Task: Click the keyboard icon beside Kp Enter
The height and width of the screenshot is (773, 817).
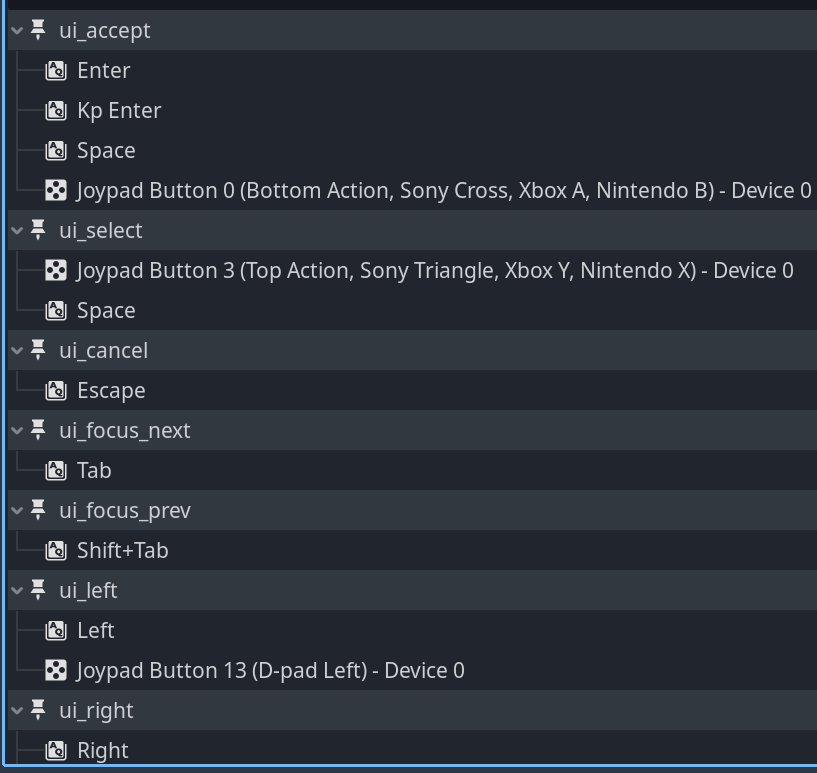Action: pyautogui.click(x=56, y=110)
